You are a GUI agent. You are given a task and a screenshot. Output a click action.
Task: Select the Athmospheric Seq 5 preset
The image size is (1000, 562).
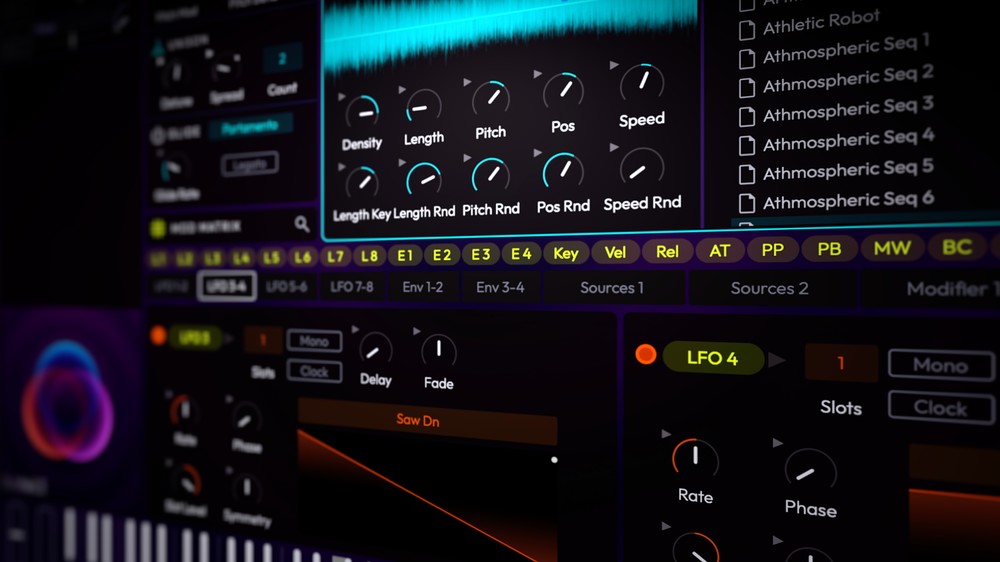click(848, 169)
